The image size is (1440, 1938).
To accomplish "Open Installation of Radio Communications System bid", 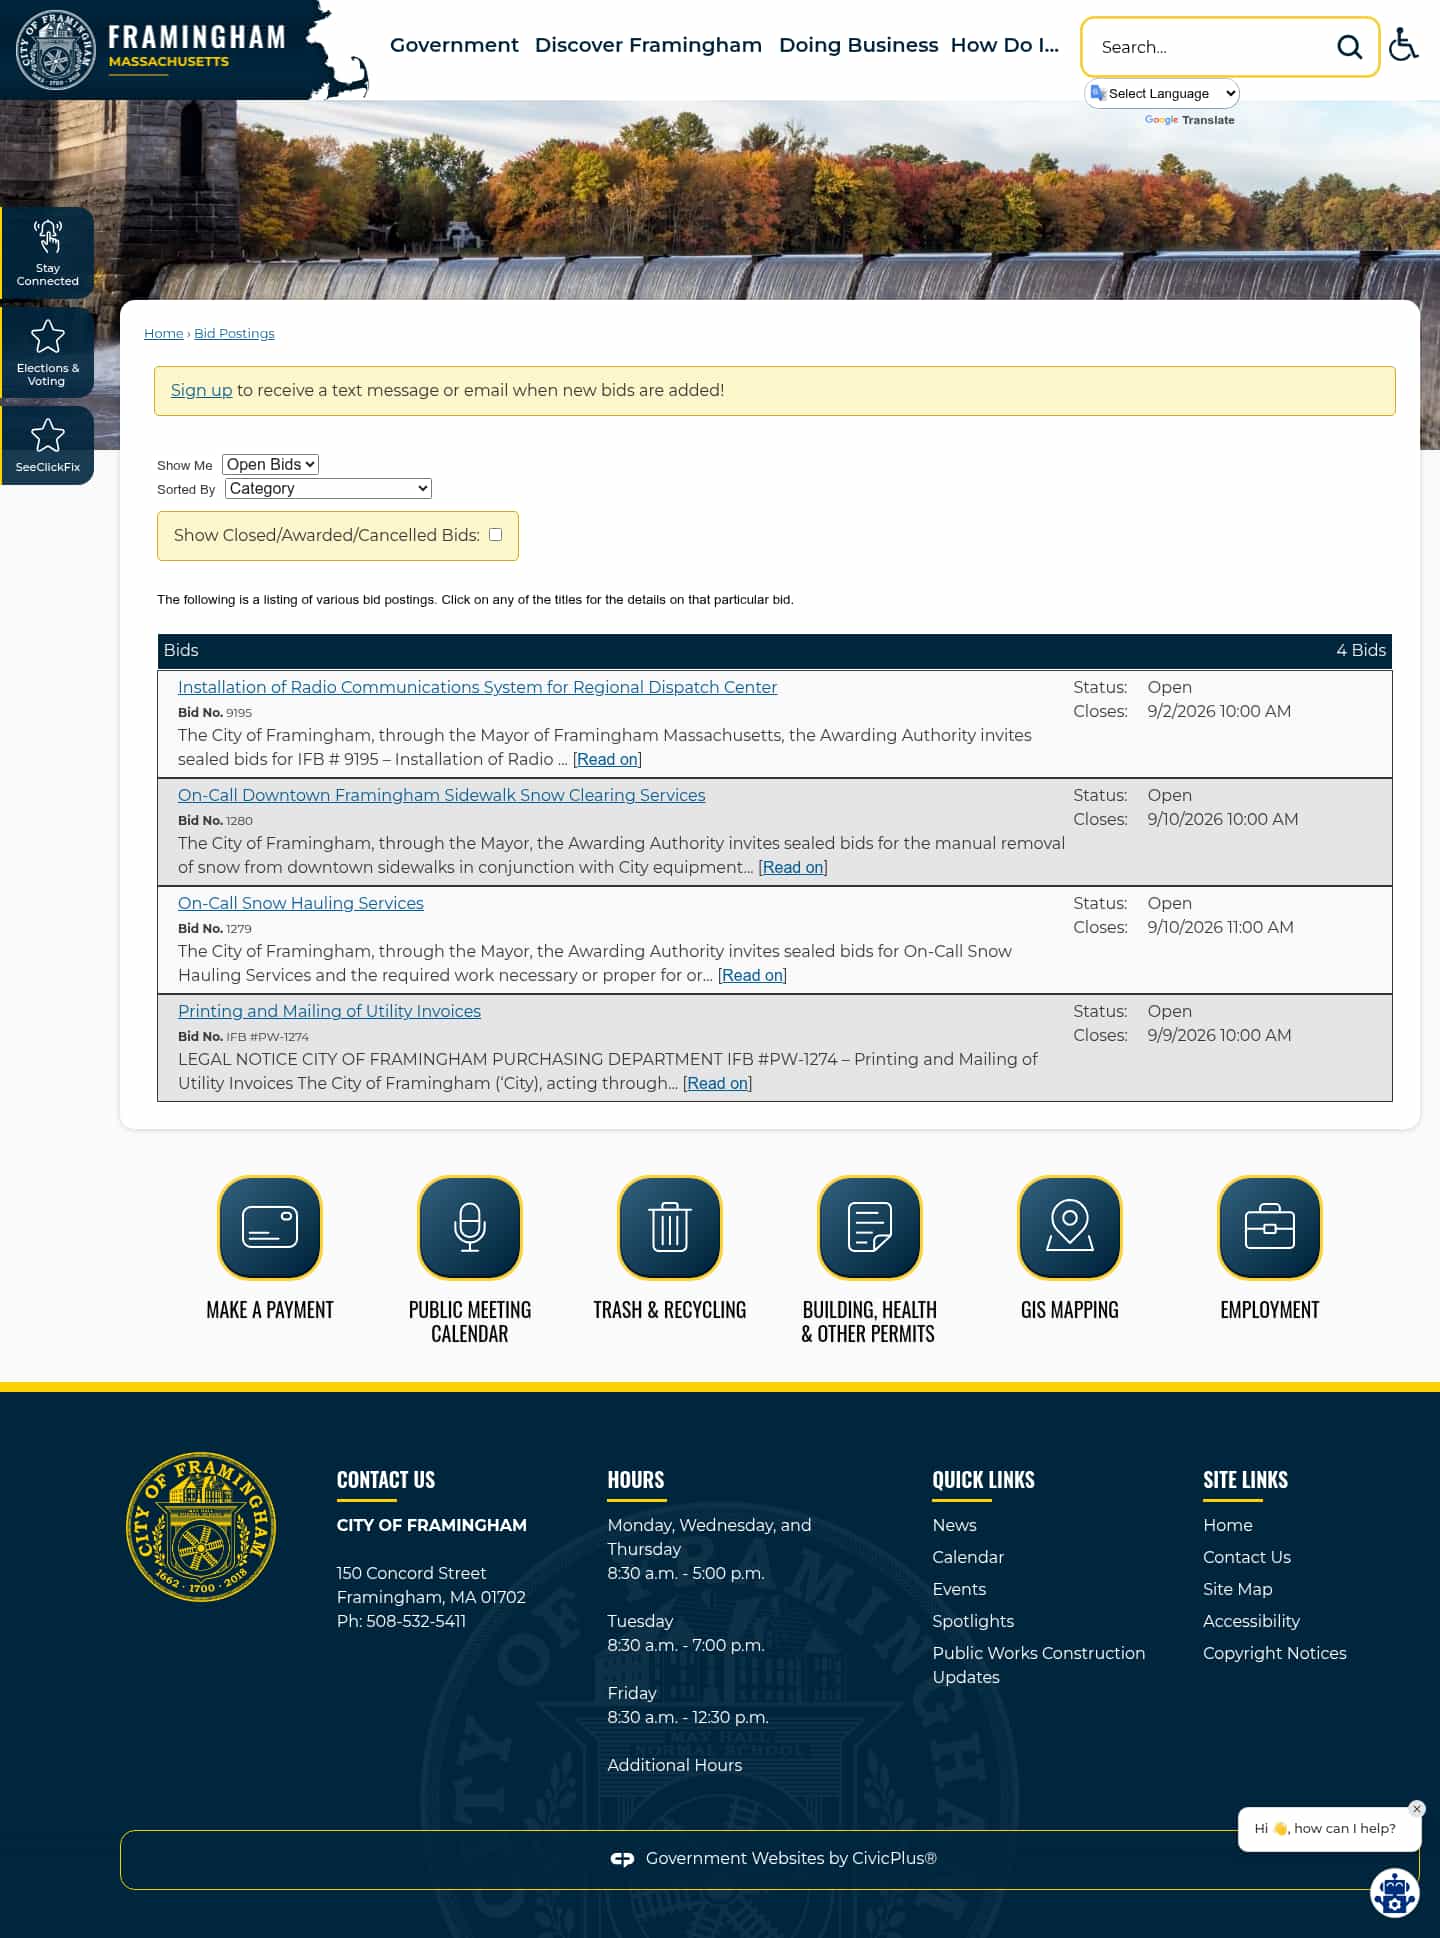I will [x=477, y=687].
